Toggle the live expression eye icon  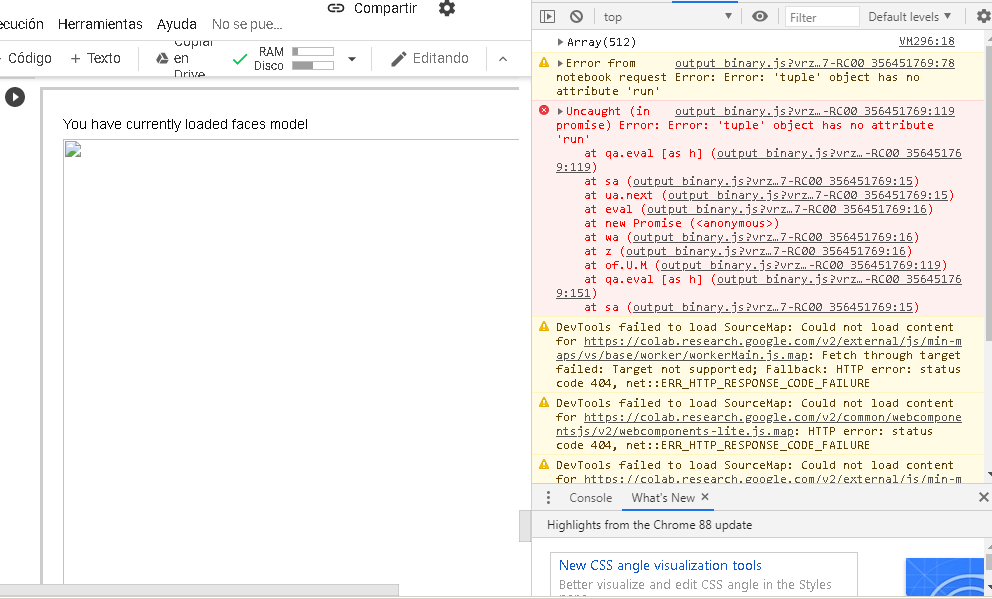coord(760,16)
